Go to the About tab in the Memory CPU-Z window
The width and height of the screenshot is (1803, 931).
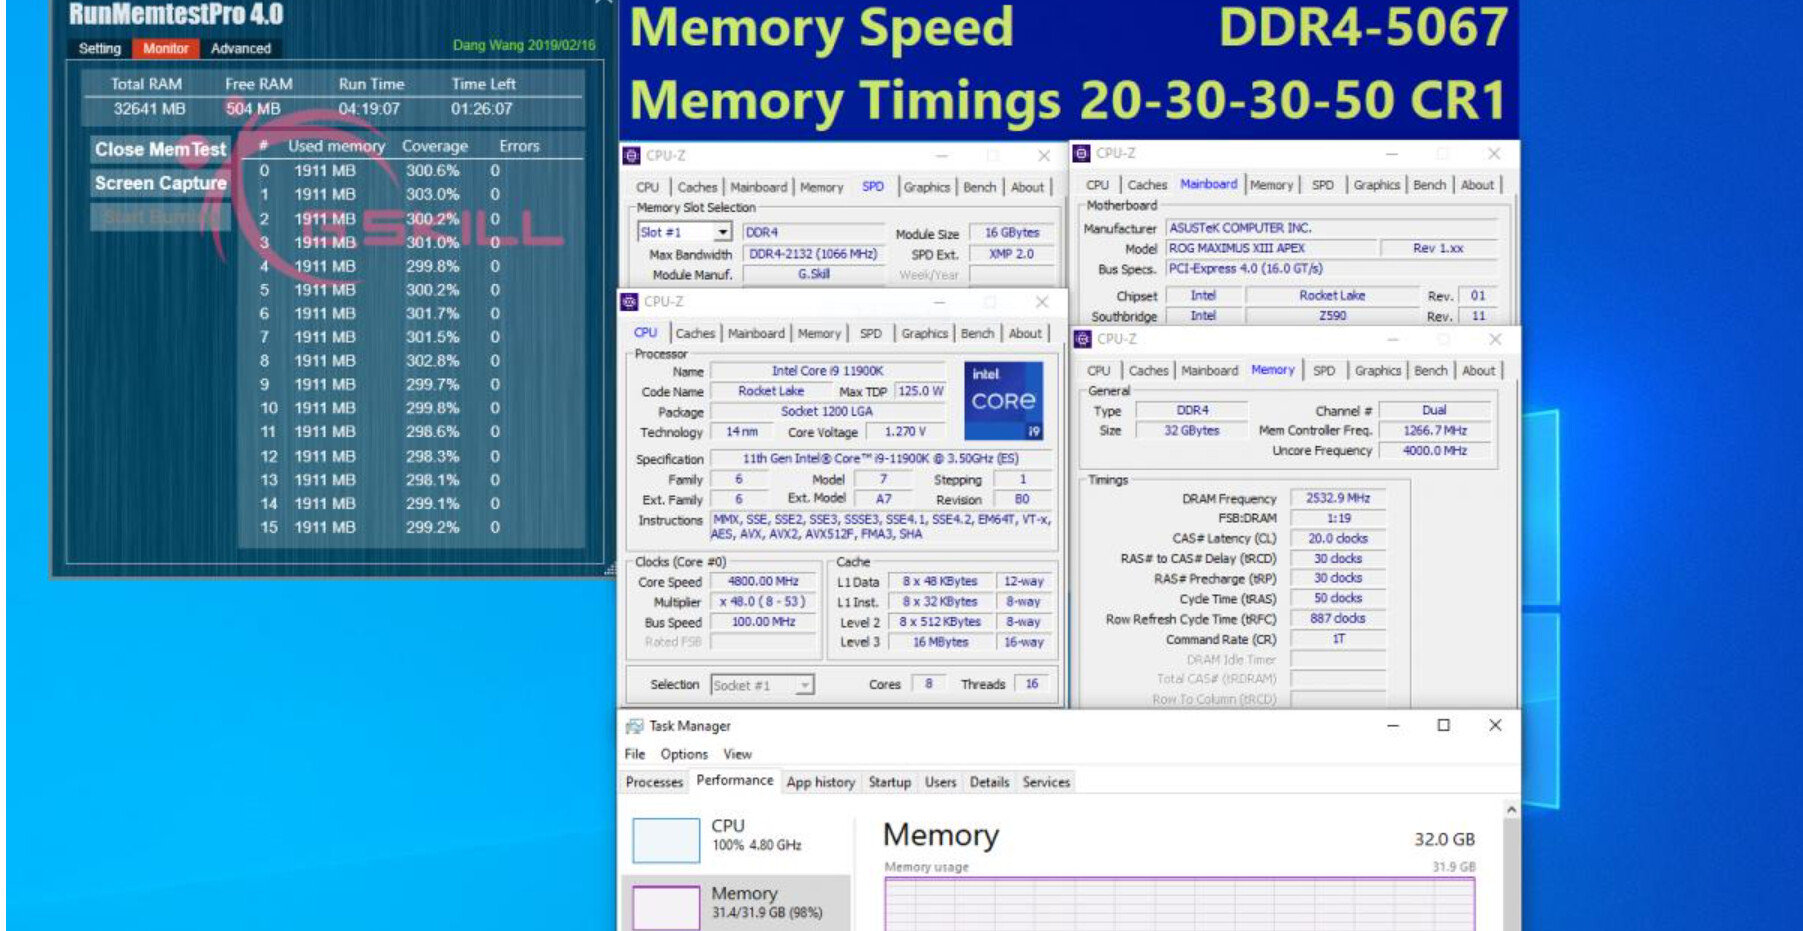click(x=1479, y=371)
